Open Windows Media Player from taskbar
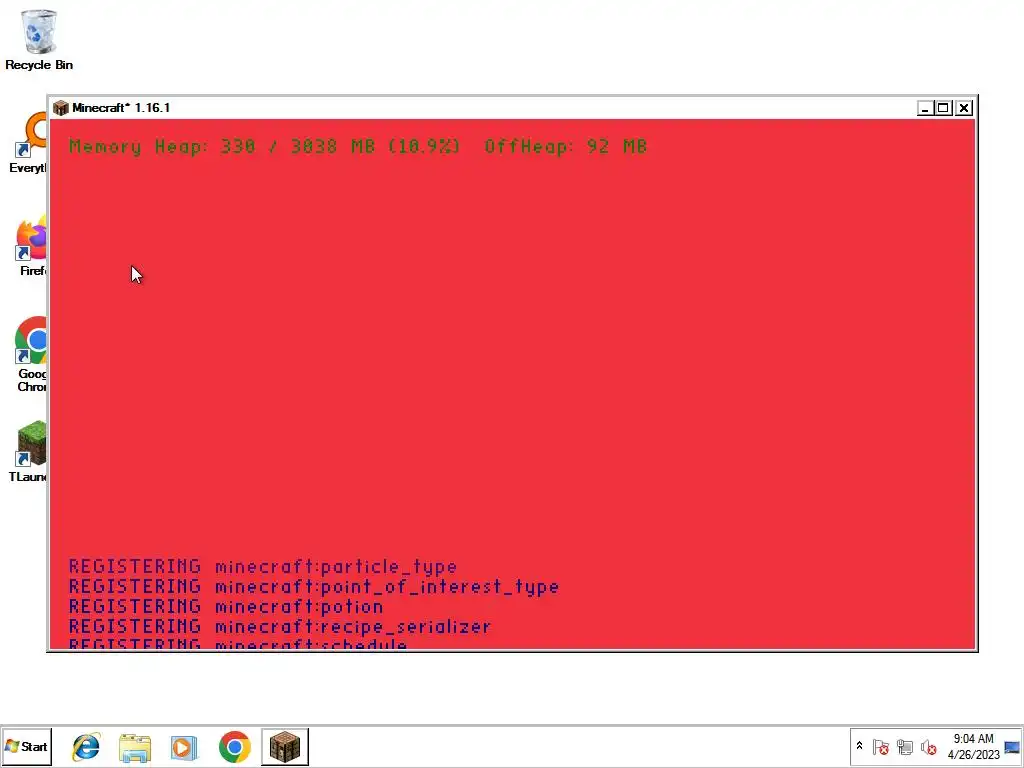This screenshot has height=768, width=1024. (x=184, y=746)
